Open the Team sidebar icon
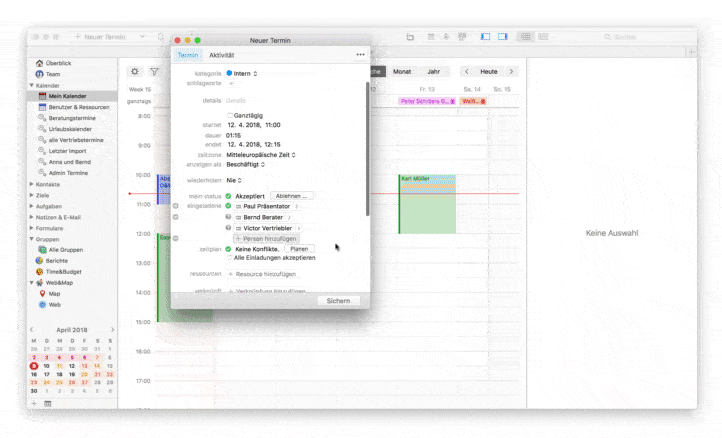This screenshot has width=722, height=438. pos(40,74)
